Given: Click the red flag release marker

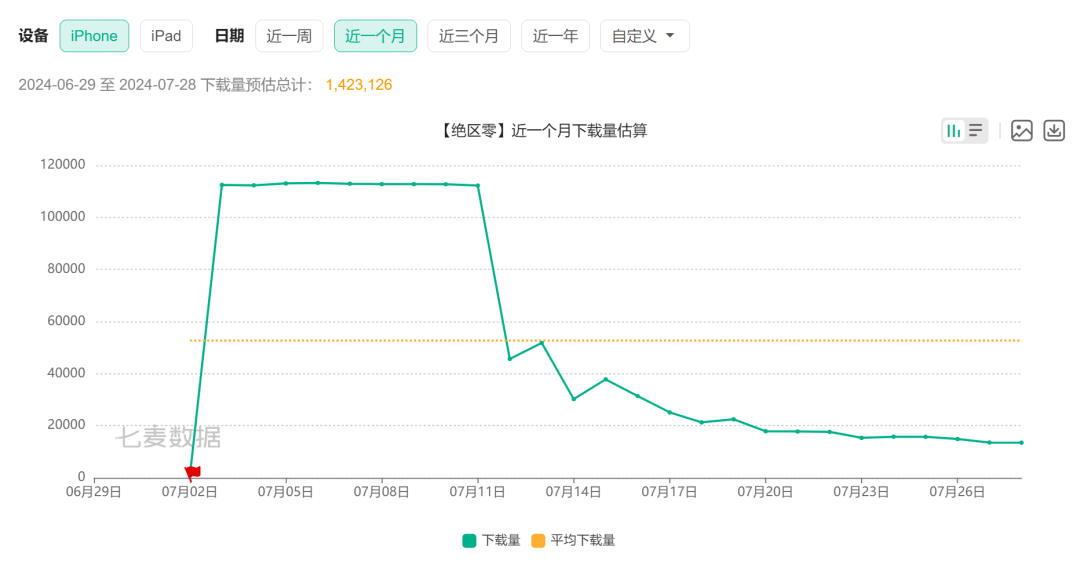Looking at the screenshot, I should 193,472.
